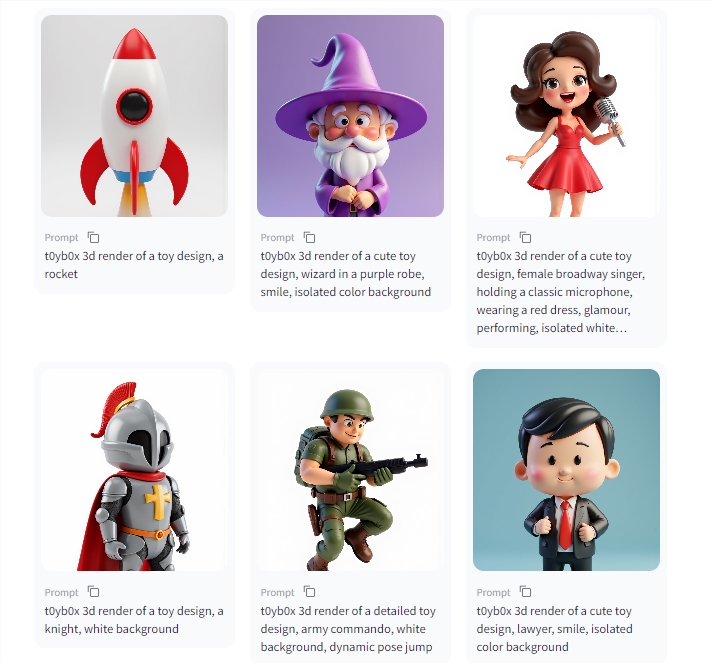This screenshot has width=714, height=663.
Task: Select the army commando prompt text
Action: click(348, 629)
